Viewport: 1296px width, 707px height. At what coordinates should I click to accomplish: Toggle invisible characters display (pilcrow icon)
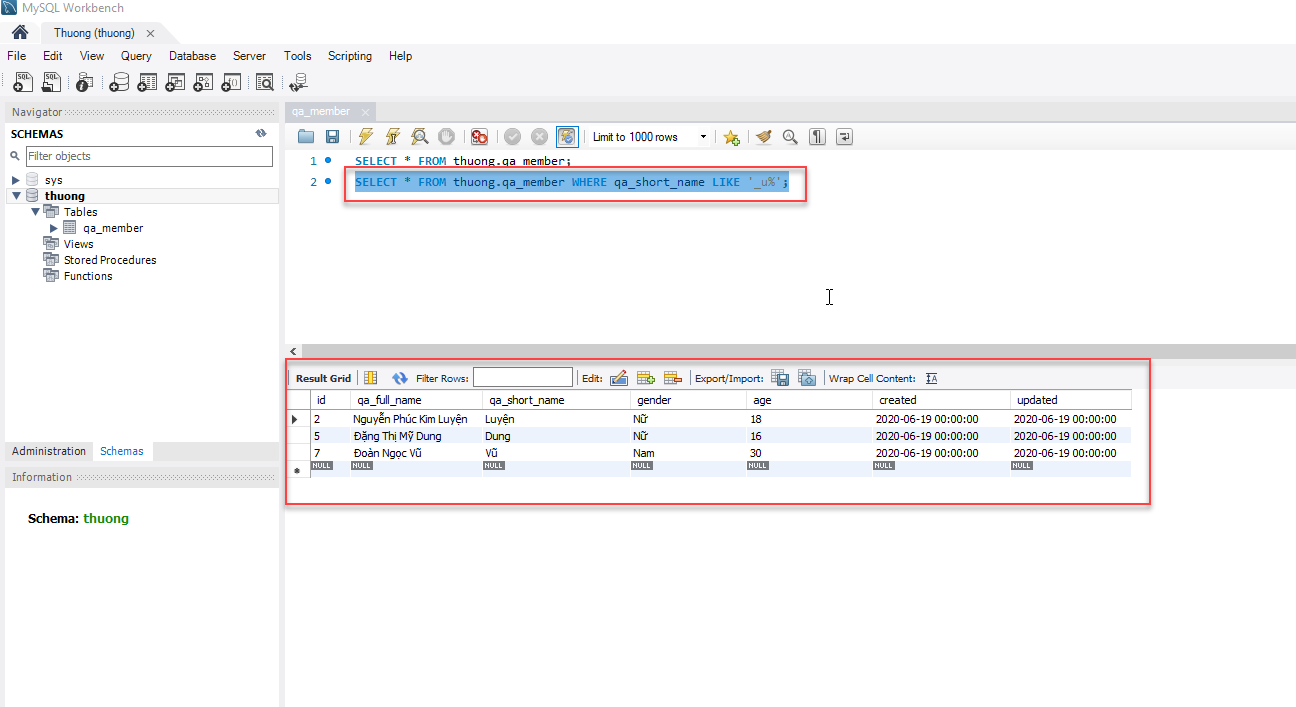coord(817,137)
